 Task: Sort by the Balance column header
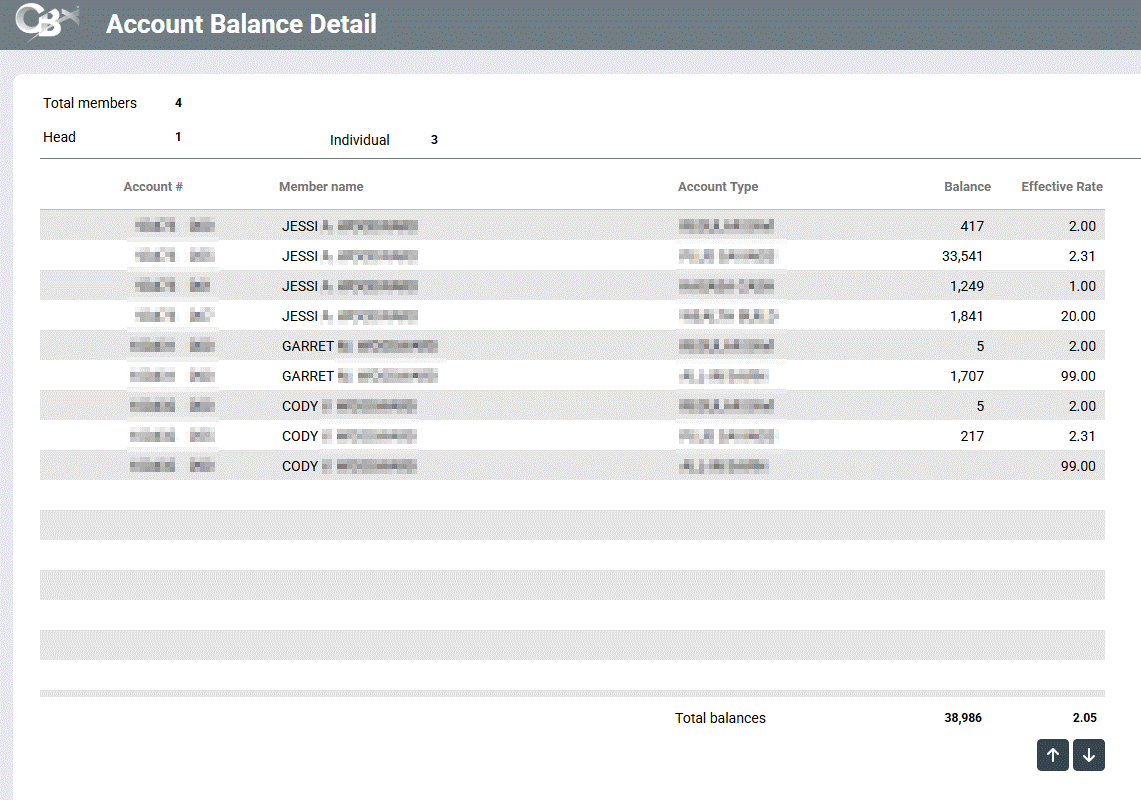tap(967, 187)
